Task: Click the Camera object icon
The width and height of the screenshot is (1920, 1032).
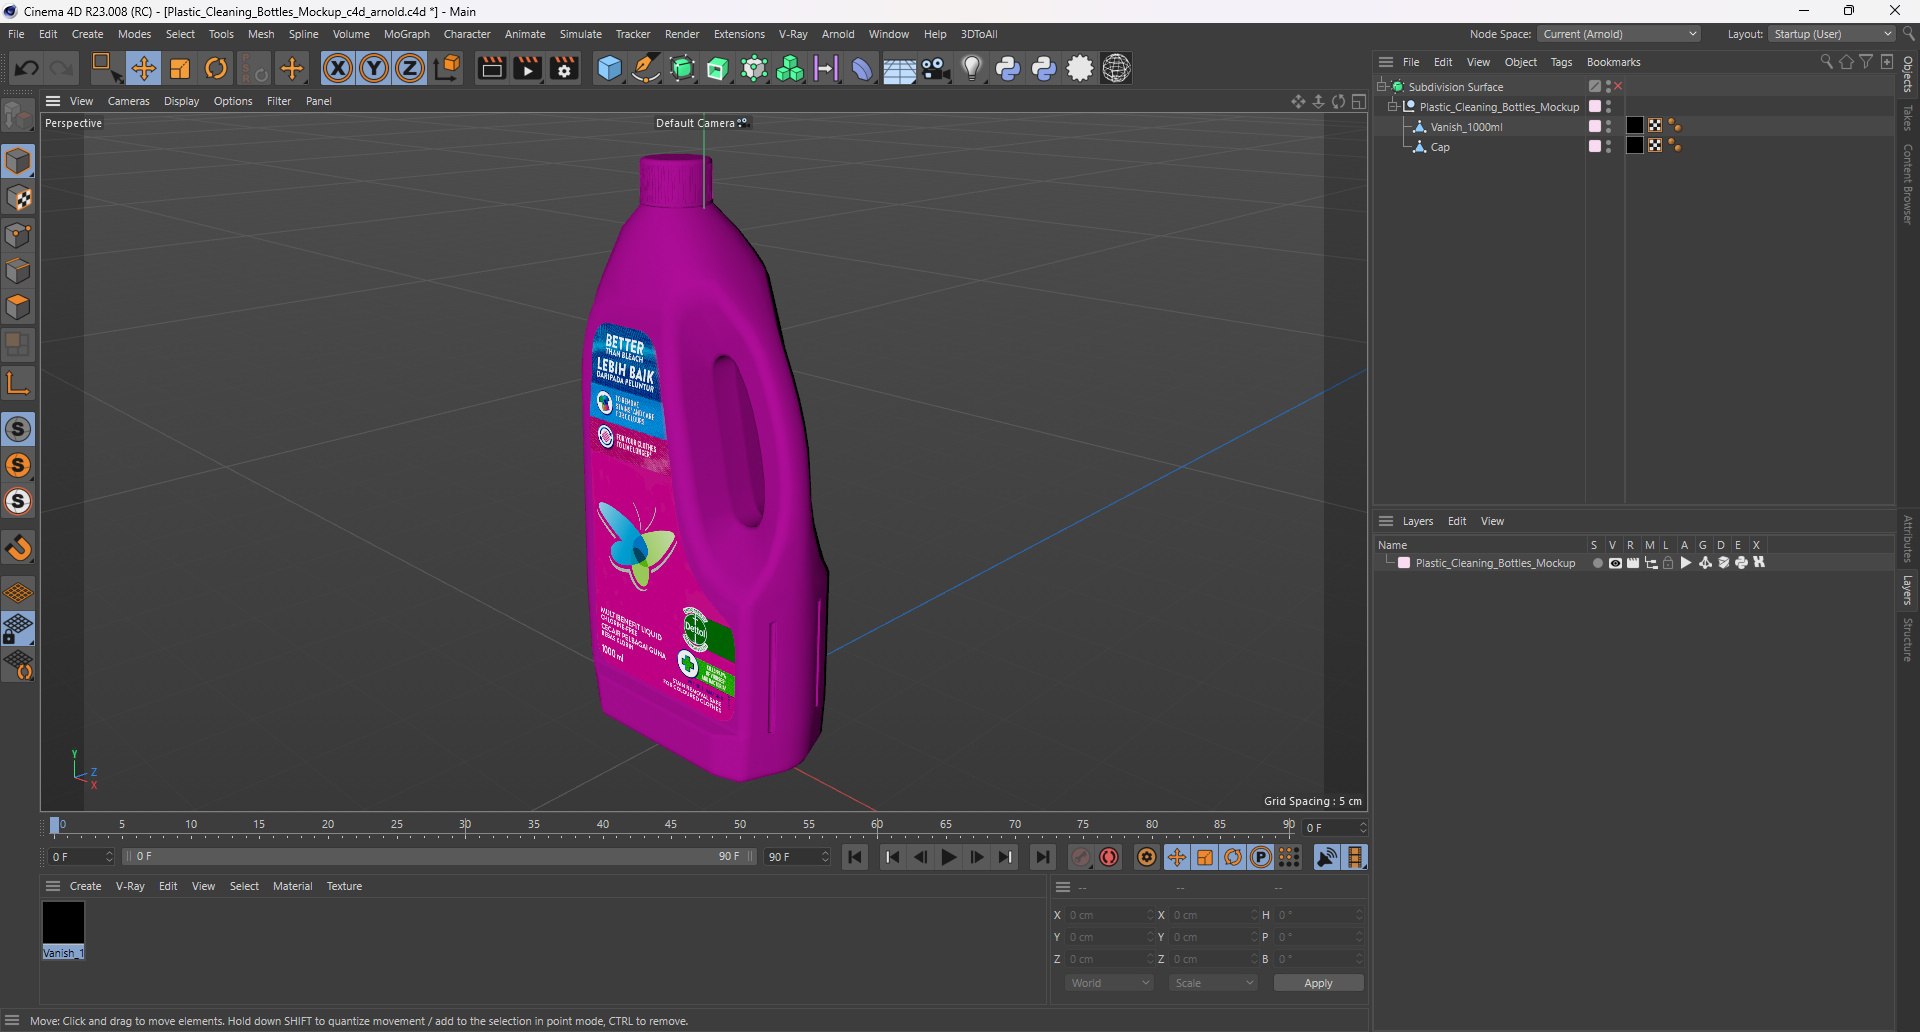Action: coord(936,68)
